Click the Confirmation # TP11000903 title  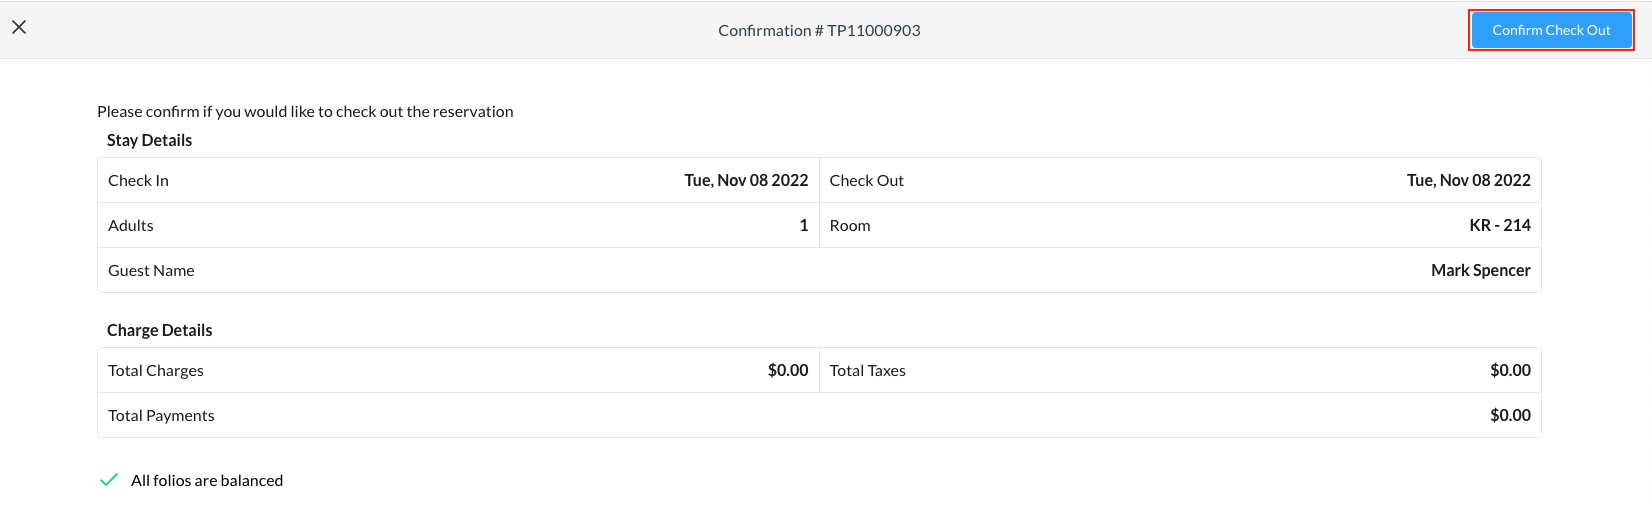point(819,30)
